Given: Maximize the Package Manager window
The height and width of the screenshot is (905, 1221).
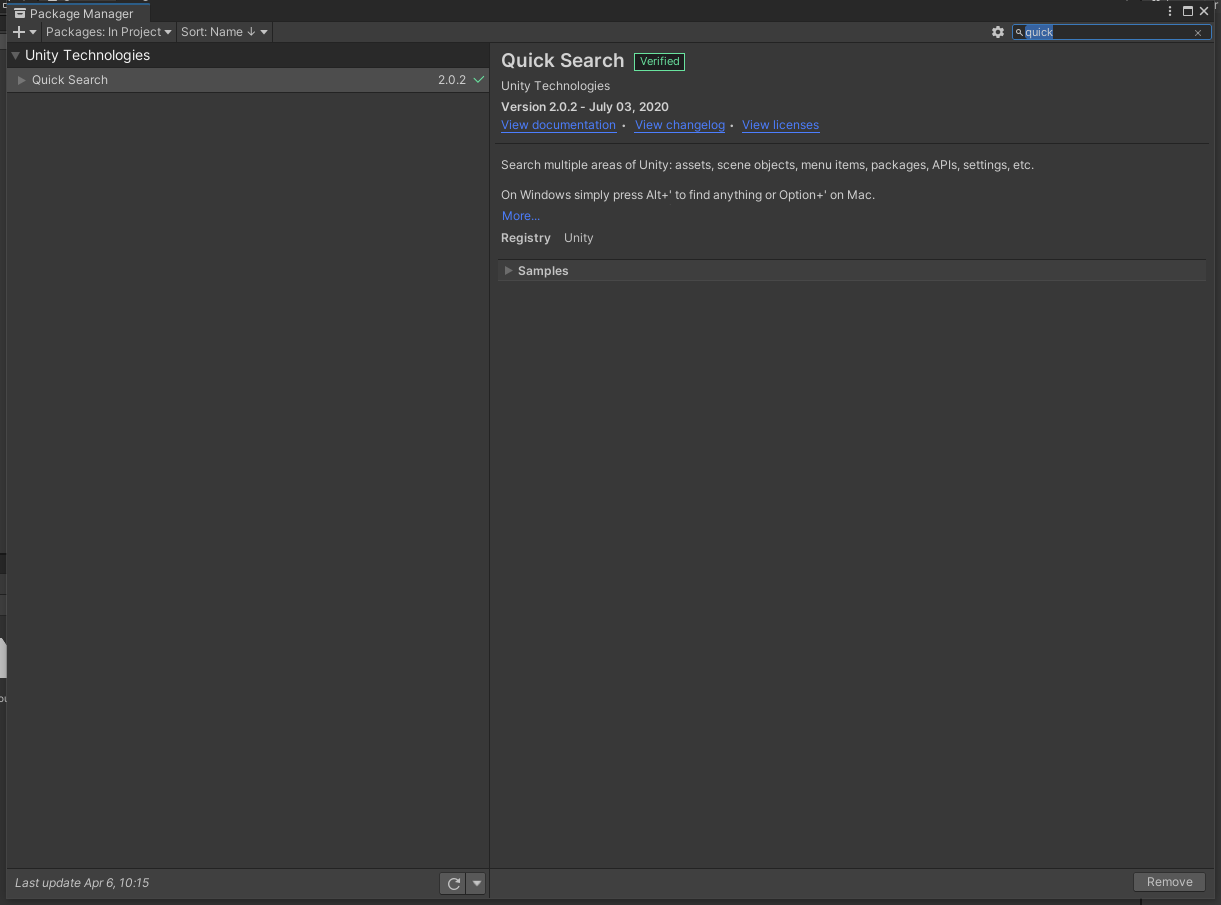Looking at the screenshot, I should coord(1188,12).
